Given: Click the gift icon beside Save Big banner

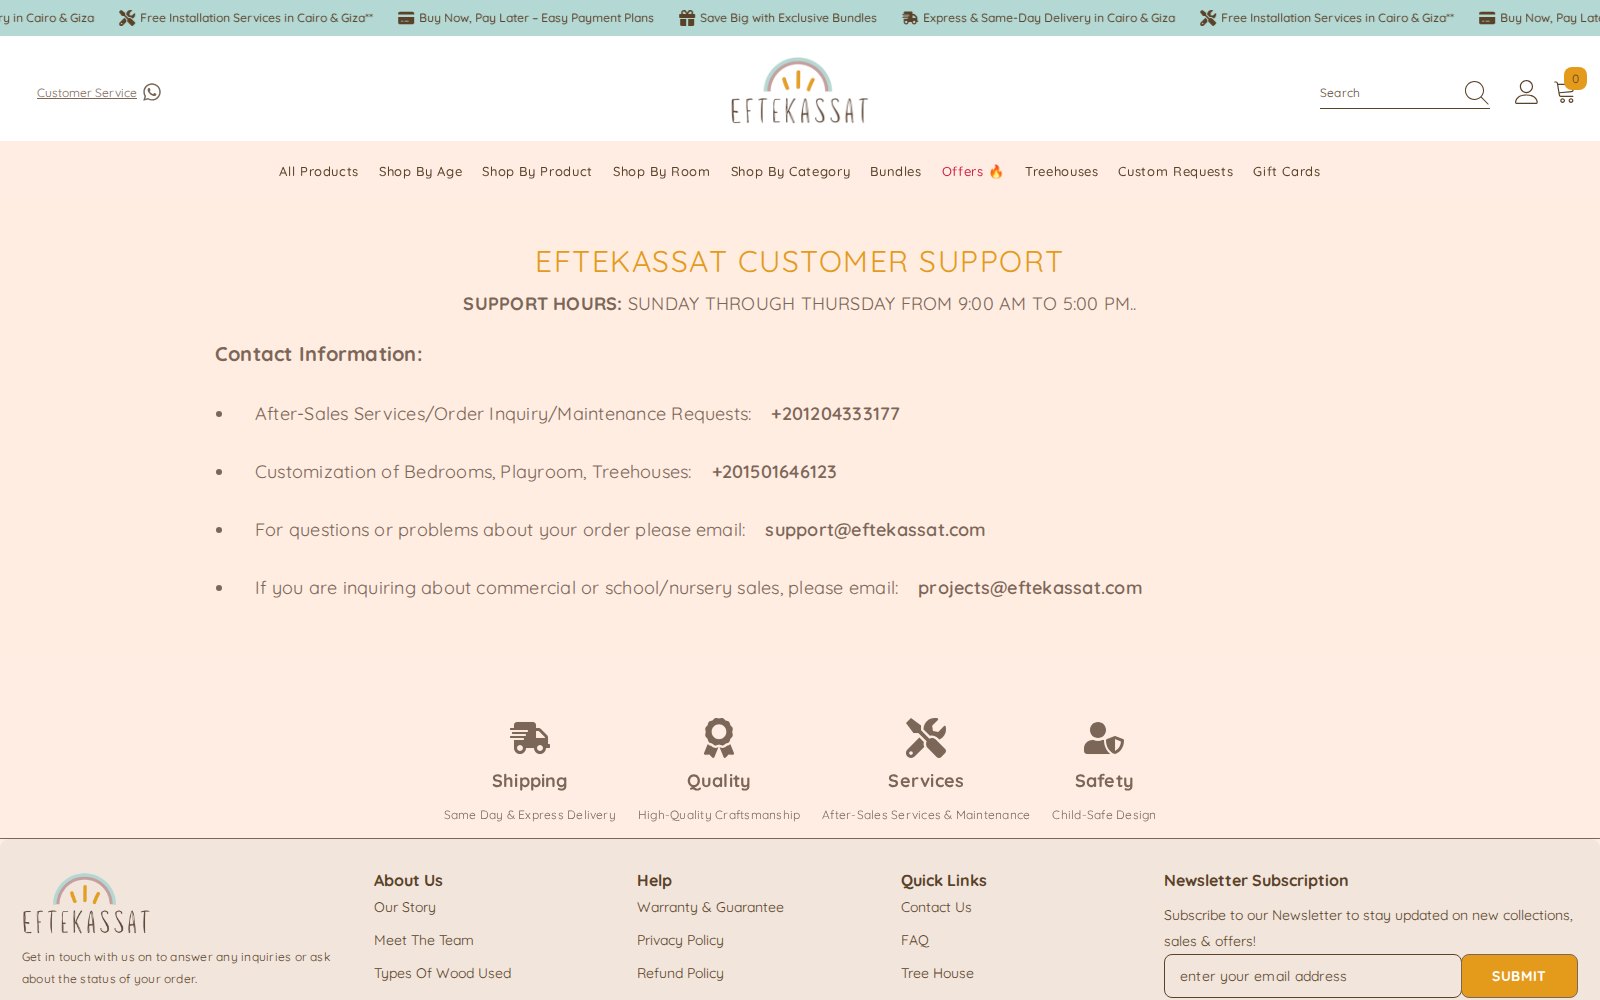Looking at the screenshot, I should pos(687,18).
